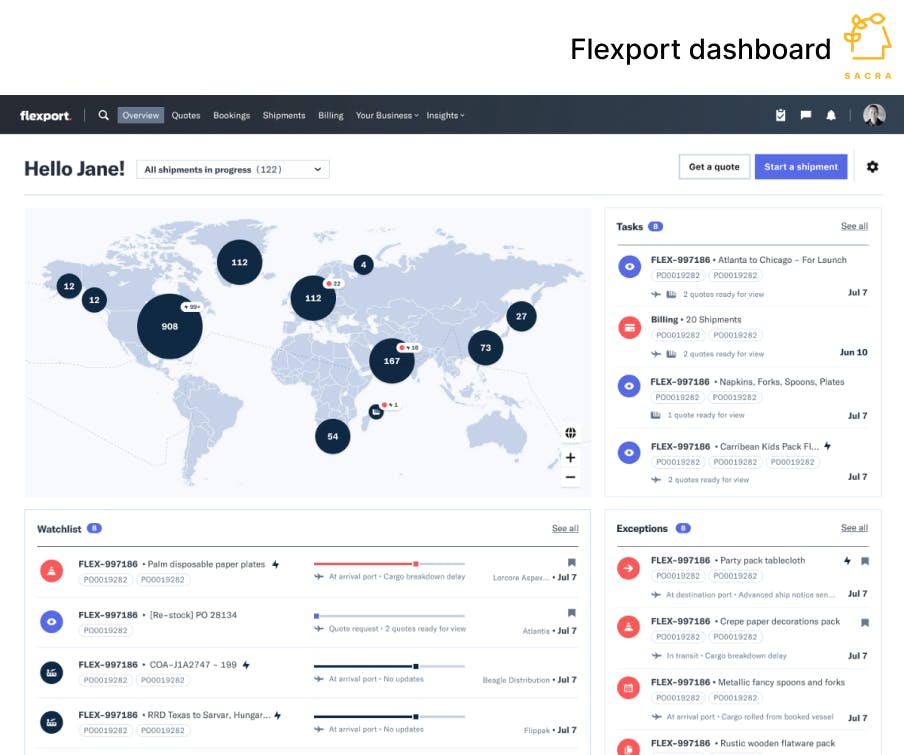Toggle bookmark on Crepe paper decorations pack
The image size is (904, 755).
point(865,622)
